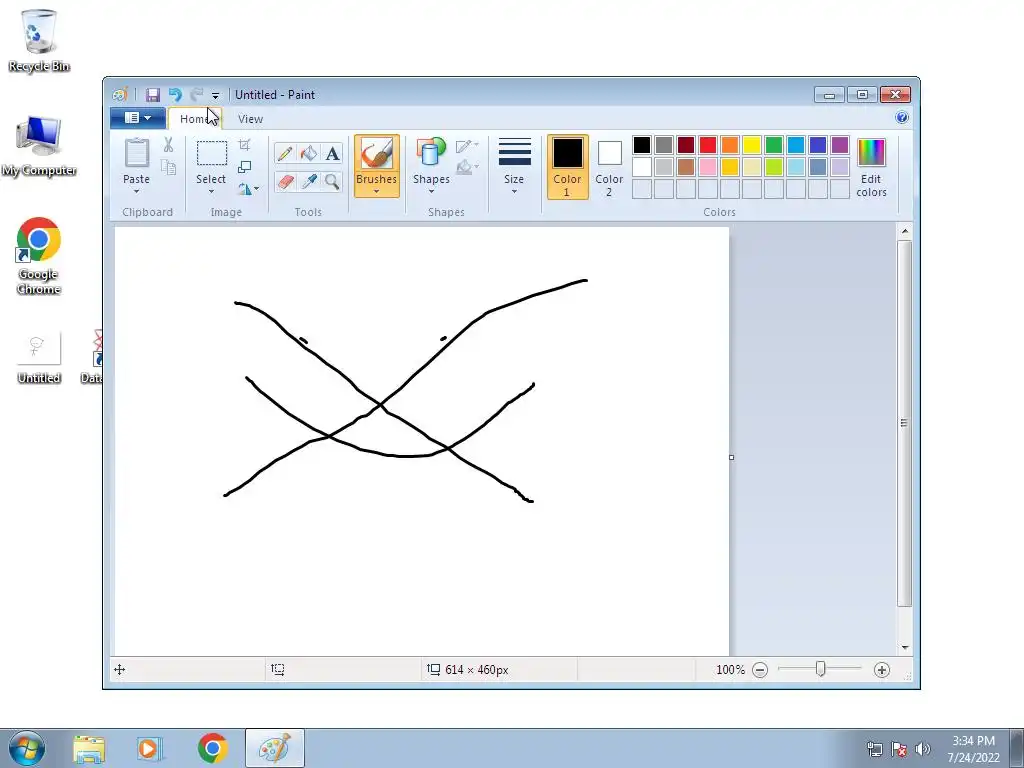Expand the Shapes dropdown arrow
The image size is (1024, 768).
[431, 191]
